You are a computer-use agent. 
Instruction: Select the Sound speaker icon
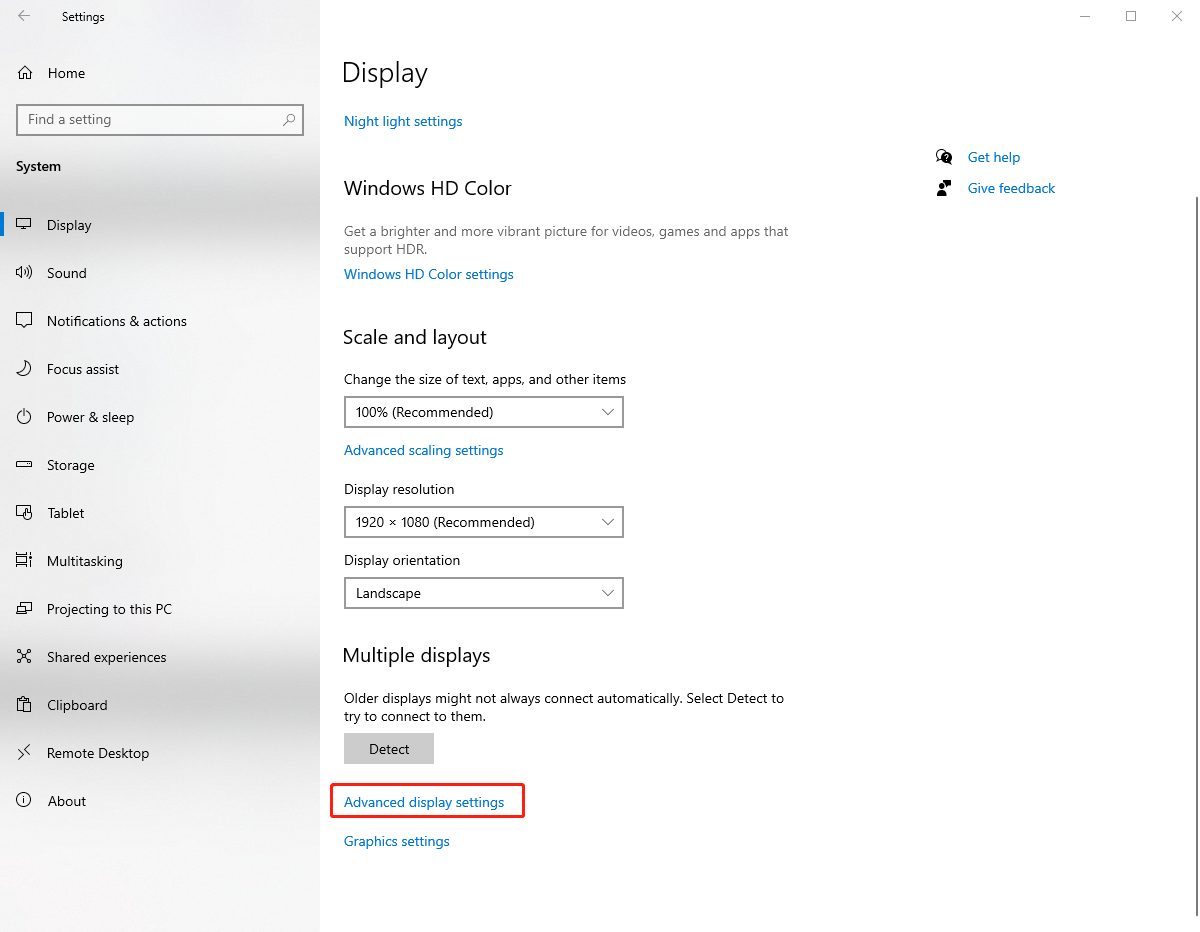pos(25,273)
